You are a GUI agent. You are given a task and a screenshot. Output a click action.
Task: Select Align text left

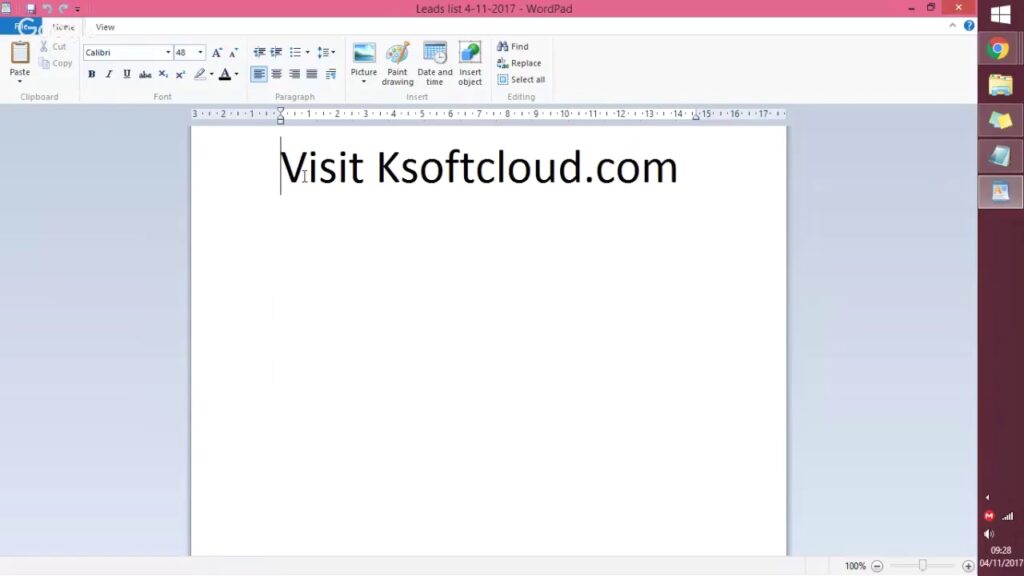click(x=259, y=74)
